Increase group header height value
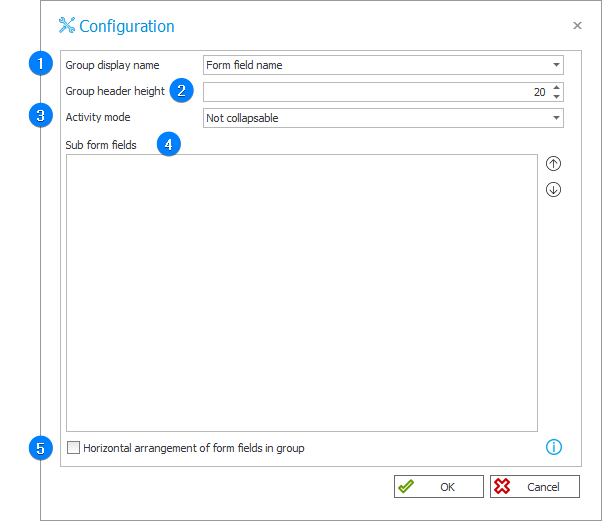The height and width of the screenshot is (521, 602). (x=556, y=88)
